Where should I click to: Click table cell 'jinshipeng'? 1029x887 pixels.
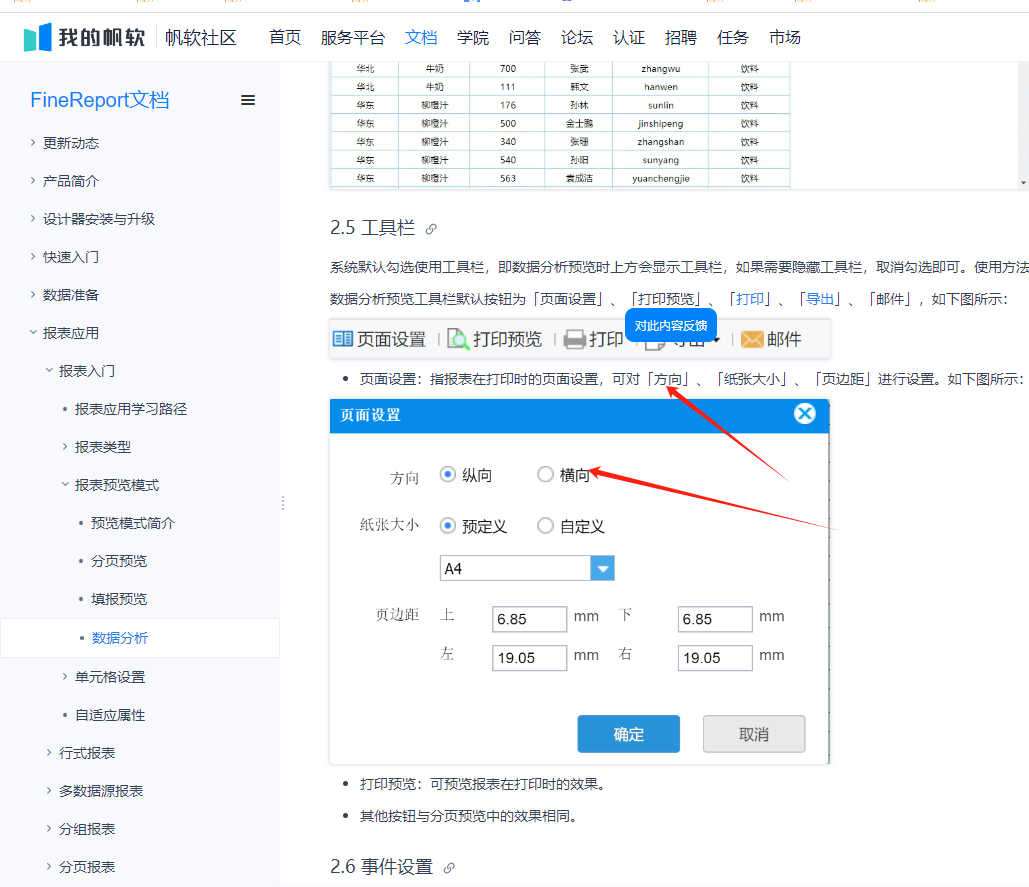click(x=661, y=123)
